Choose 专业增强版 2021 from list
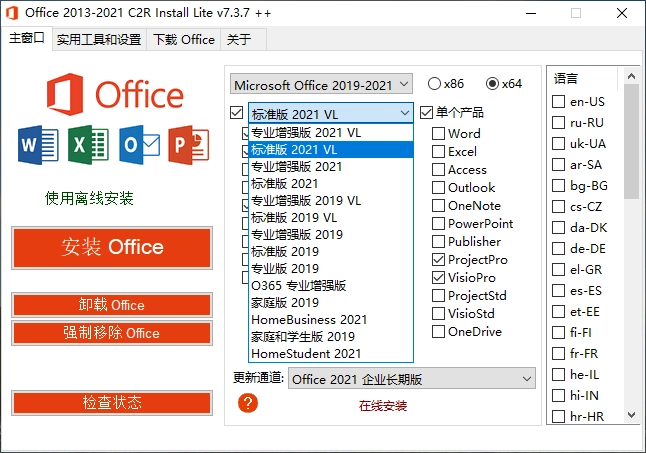 pyautogui.click(x=331, y=166)
